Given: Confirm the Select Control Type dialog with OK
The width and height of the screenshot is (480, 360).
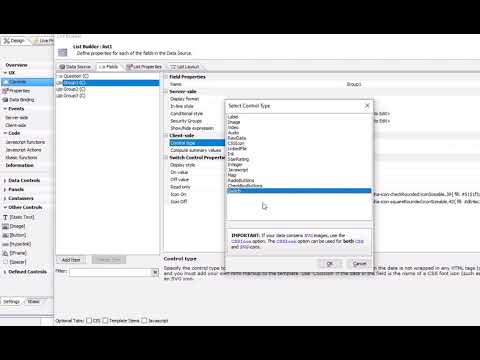Looking at the screenshot, I should point(329,264).
